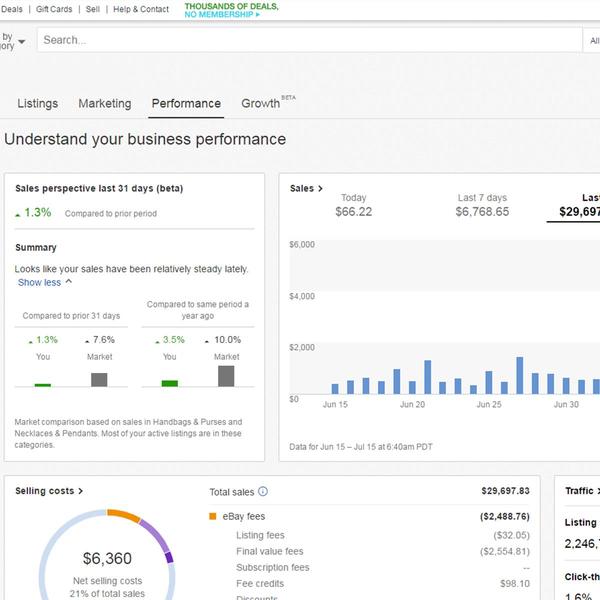Image resolution: width=600 pixels, height=600 pixels.
Task: Select the Last 7 days sales period
Action: [x=482, y=205]
